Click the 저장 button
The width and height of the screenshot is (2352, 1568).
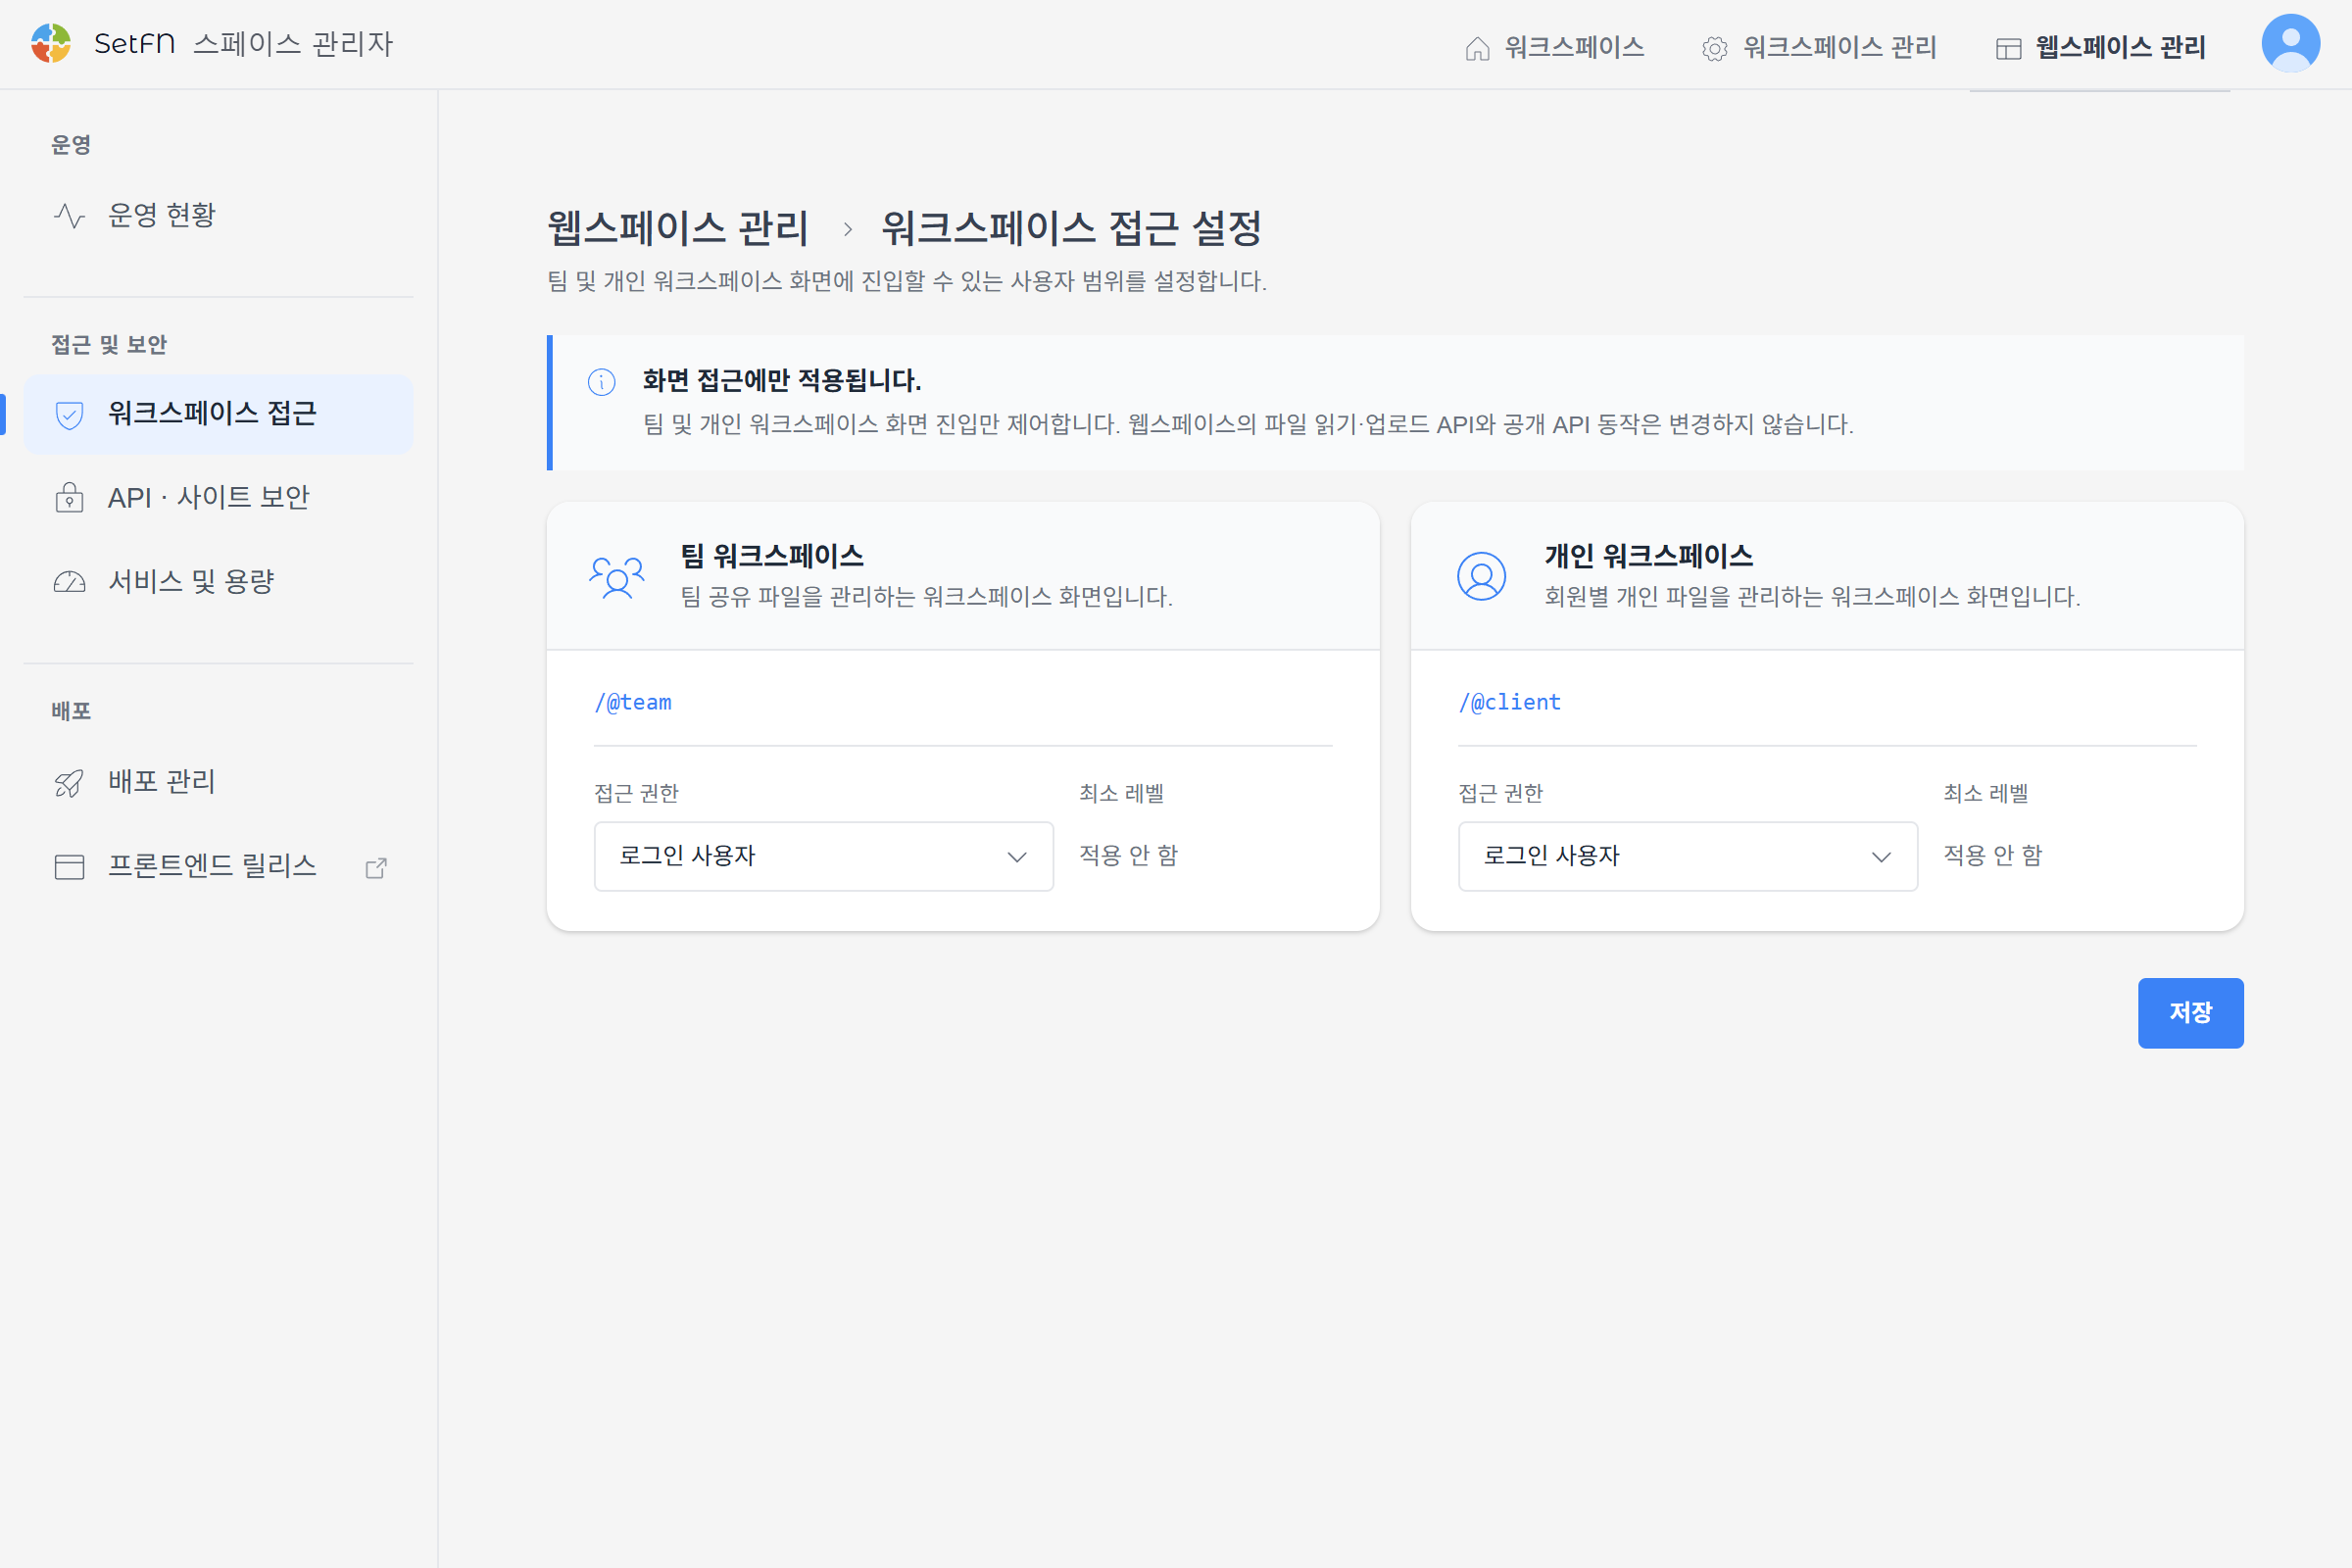(2190, 1013)
